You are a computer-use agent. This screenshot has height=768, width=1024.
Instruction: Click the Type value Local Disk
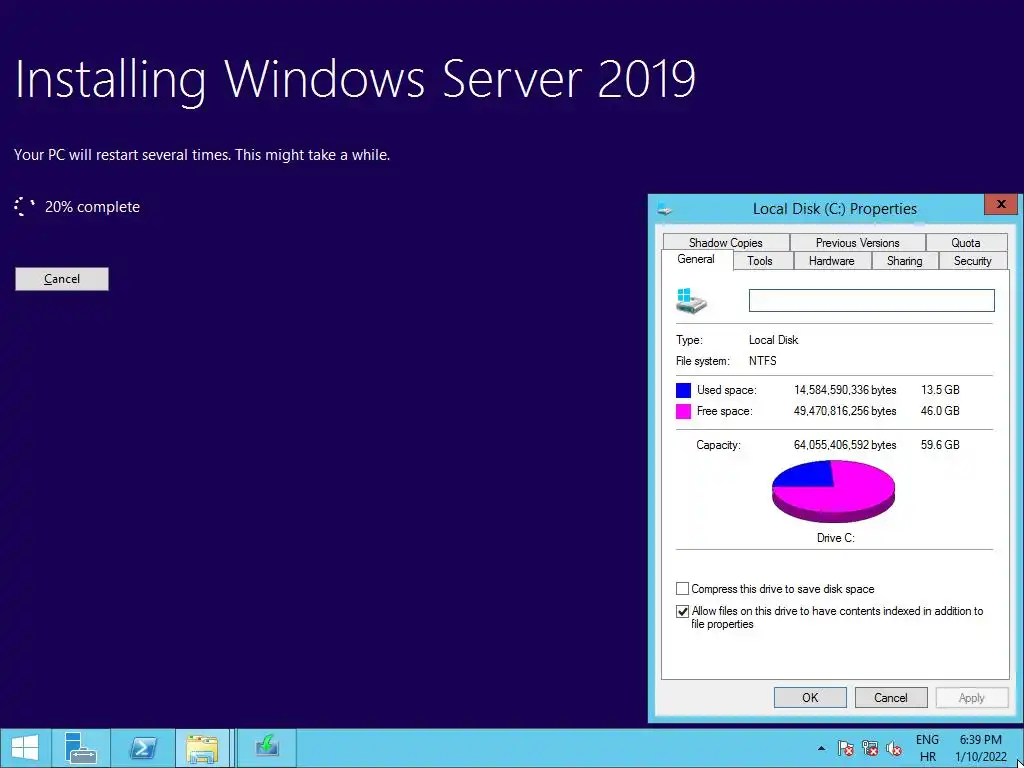tap(773, 340)
